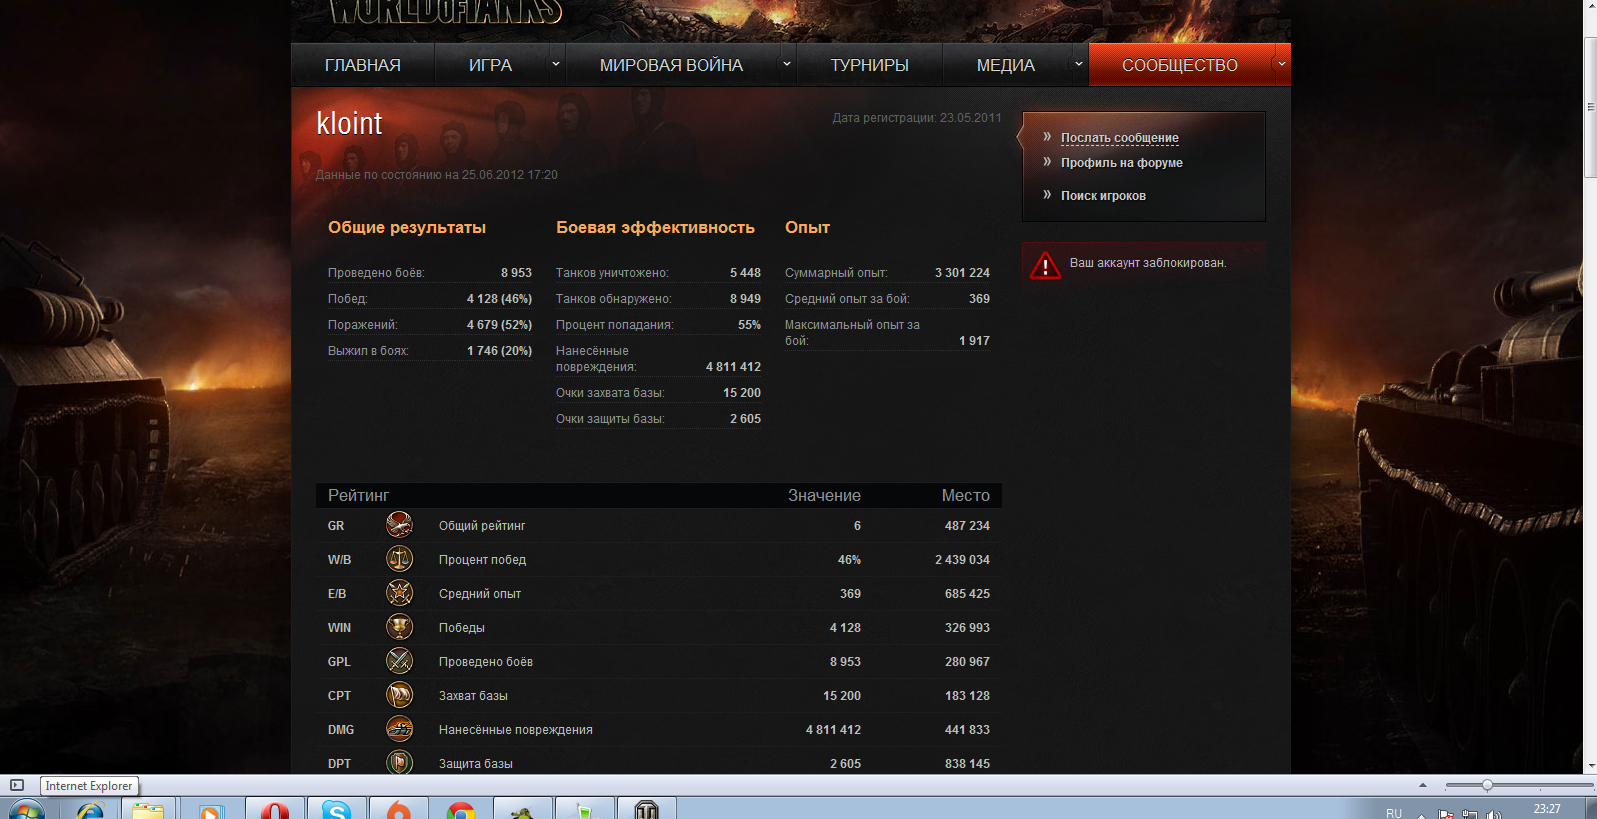This screenshot has width=1597, height=819.
Task: Click the Место column header
Action: (x=965, y=495)
